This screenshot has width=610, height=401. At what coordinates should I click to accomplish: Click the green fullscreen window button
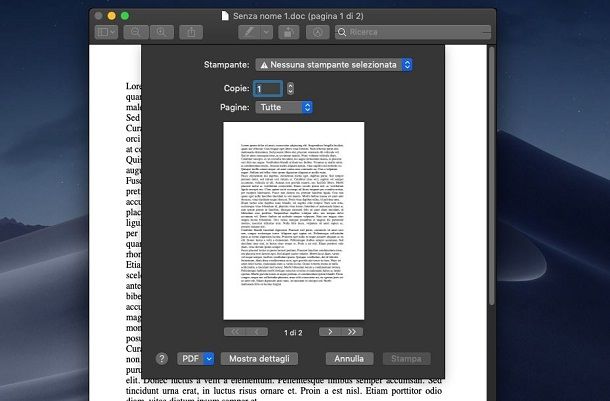point(125,16)
